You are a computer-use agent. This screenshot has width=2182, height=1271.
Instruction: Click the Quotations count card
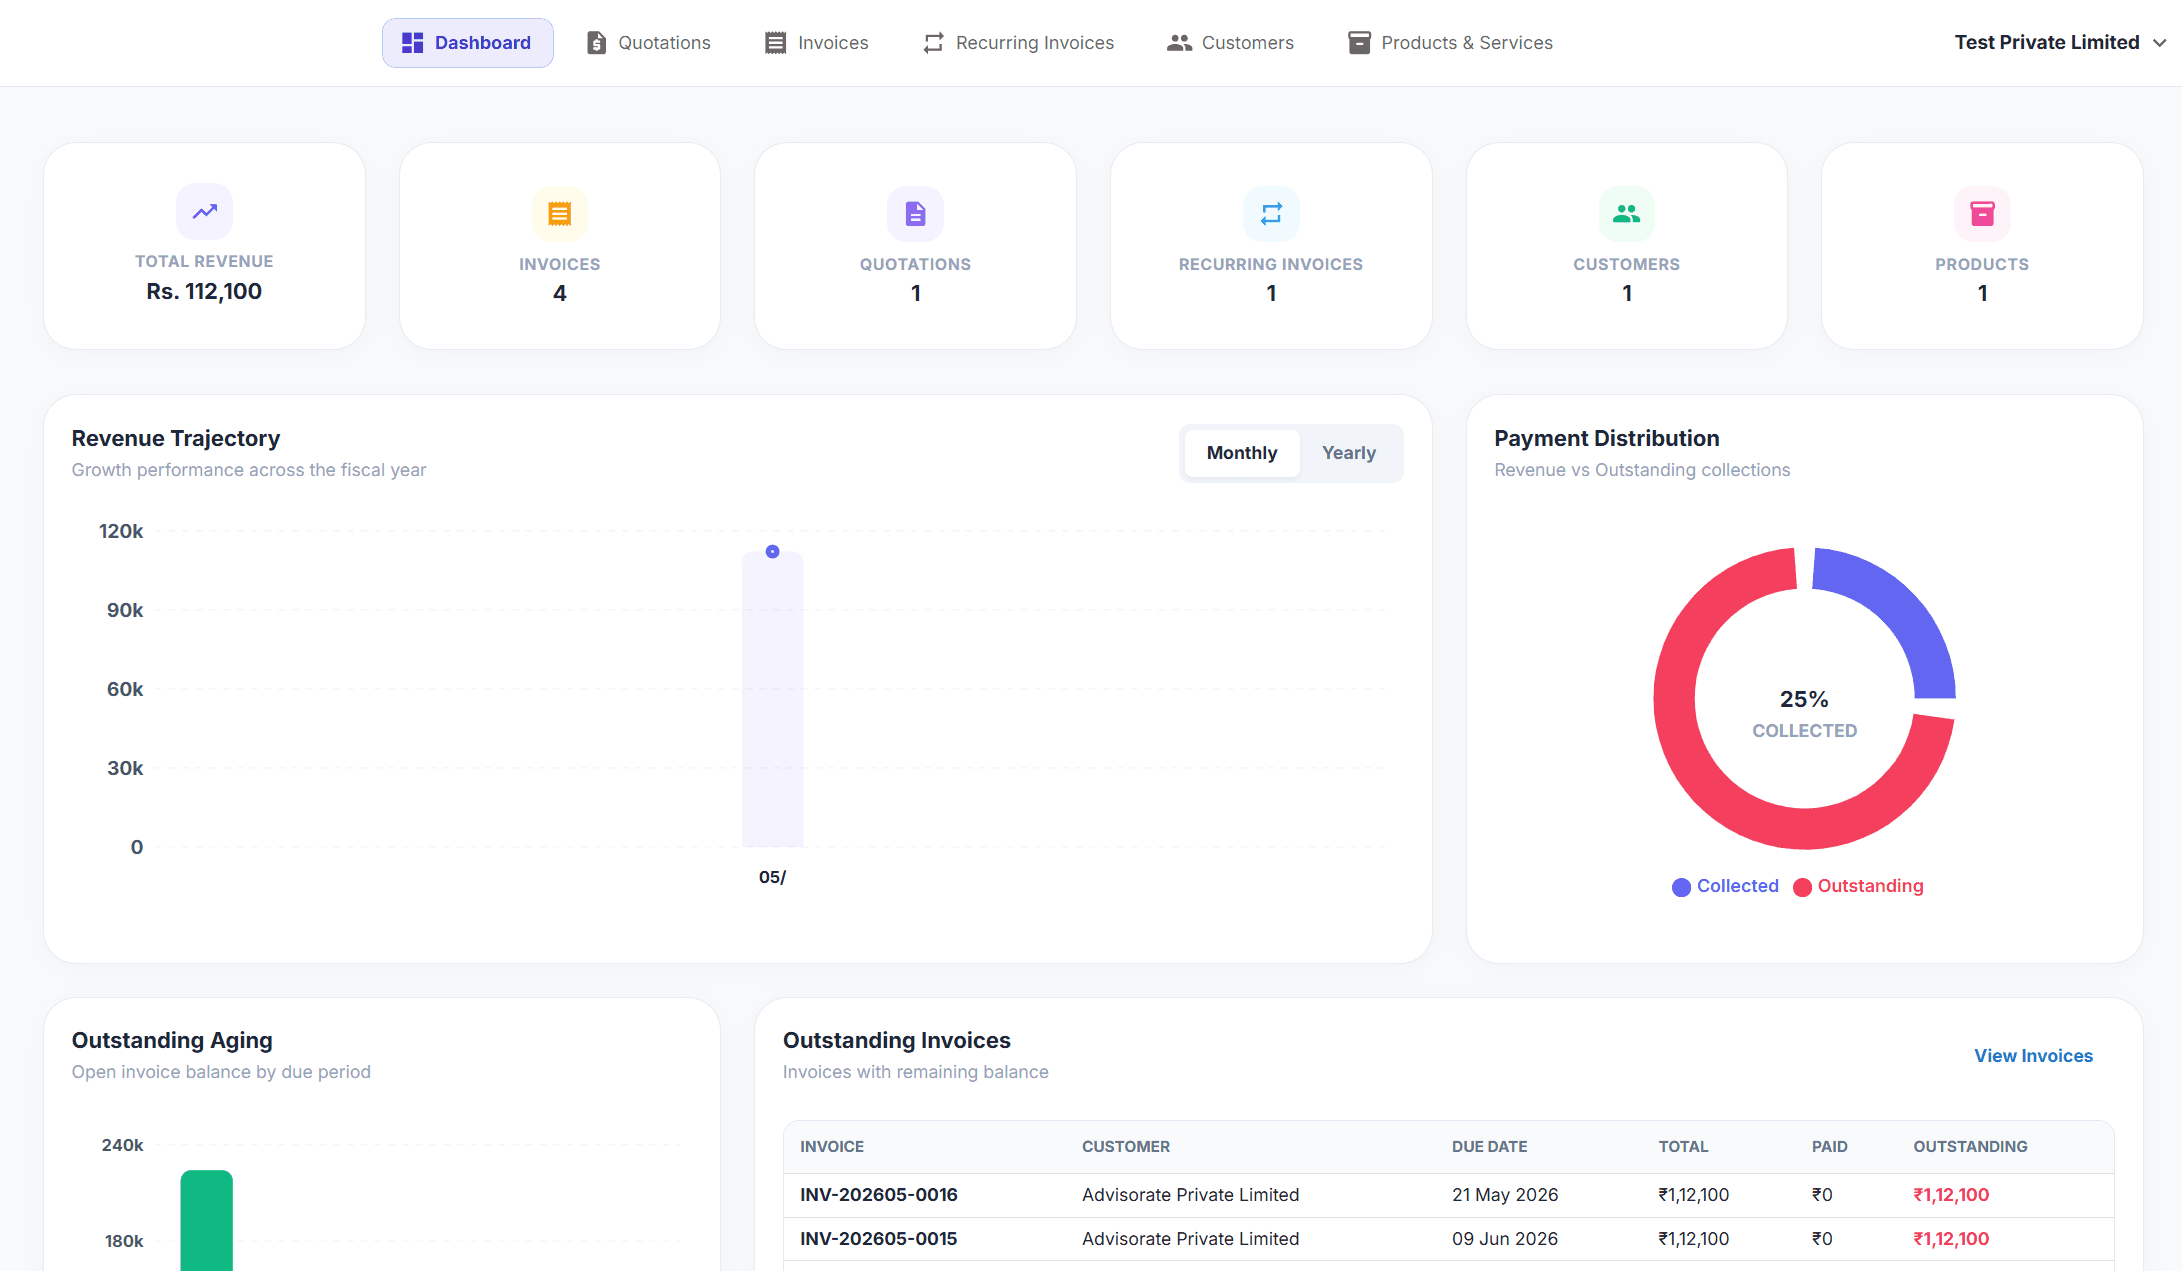click(x=915, y=246)
